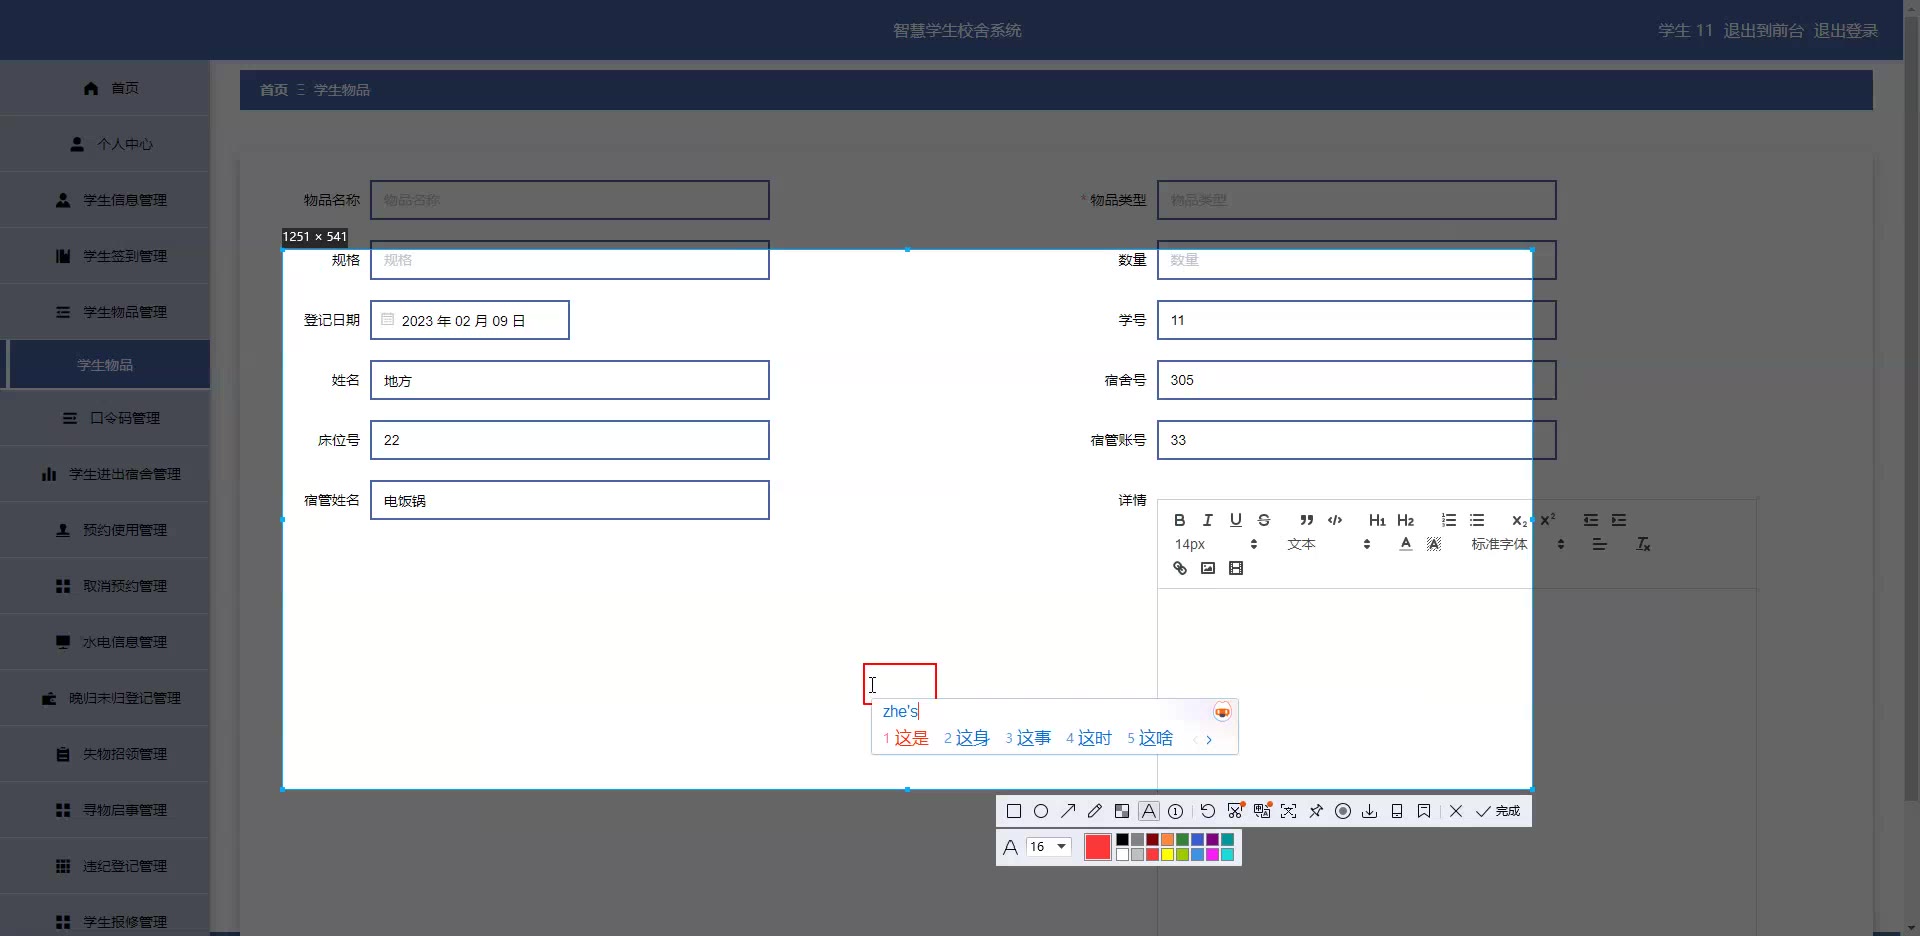1920x936 pixels.
Task: Toggle the ordered list format
Action: [x=1449, y=520]
